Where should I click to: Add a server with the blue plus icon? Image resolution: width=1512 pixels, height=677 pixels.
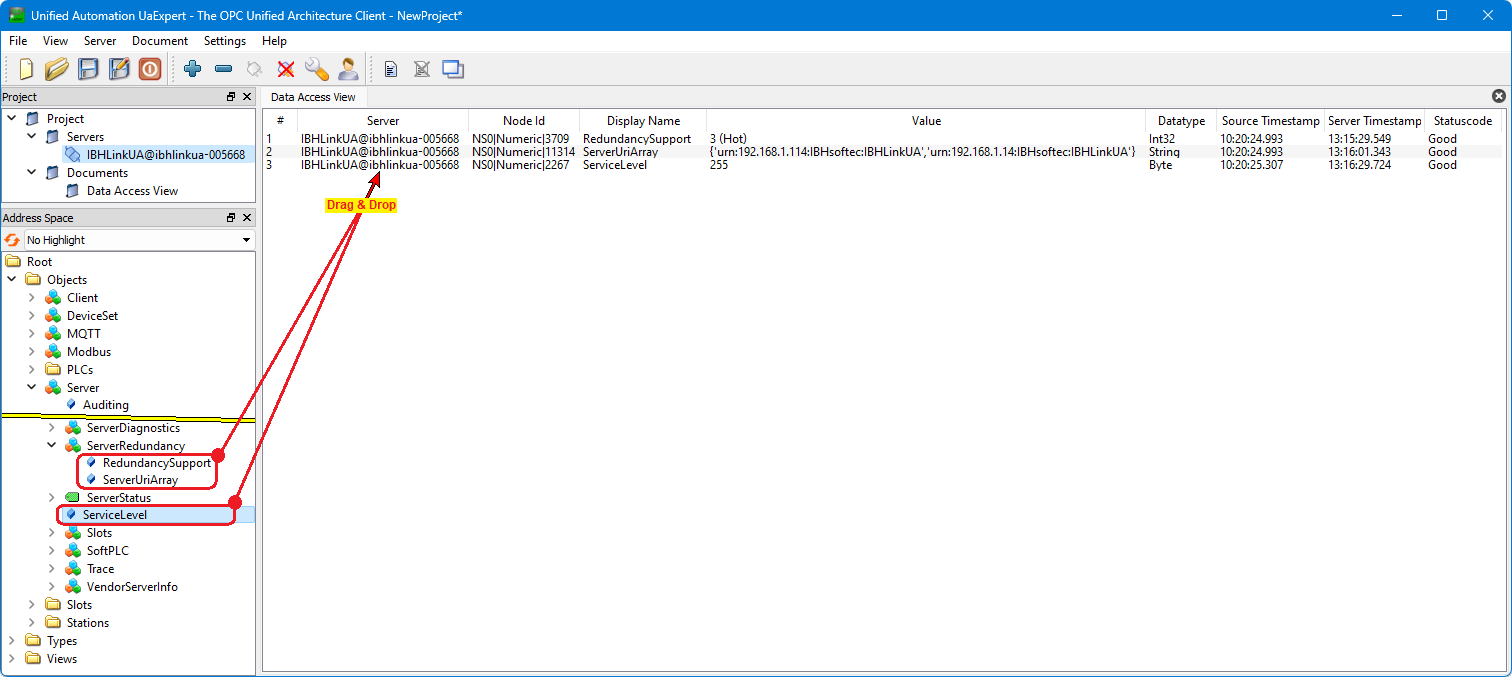[193, 69]
